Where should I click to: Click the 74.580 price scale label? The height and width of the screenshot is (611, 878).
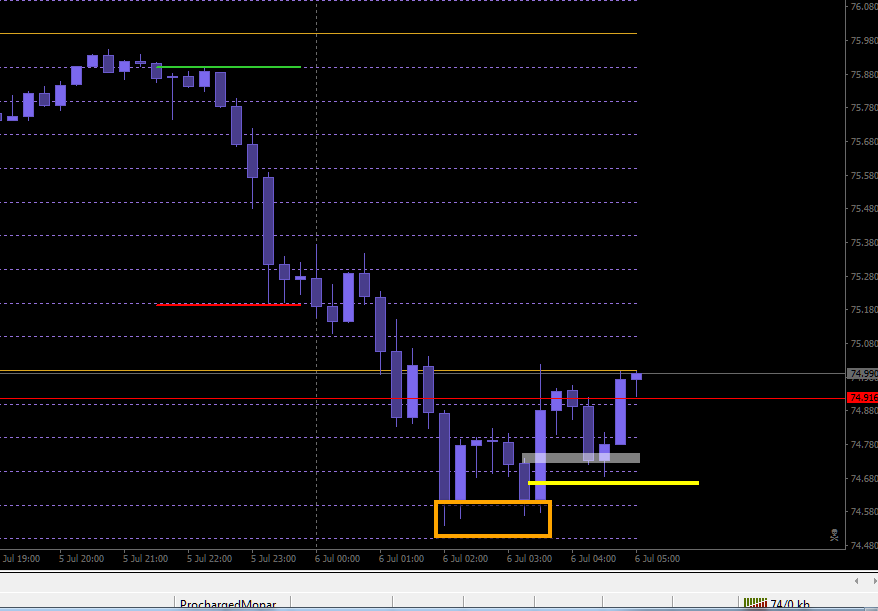864,511
